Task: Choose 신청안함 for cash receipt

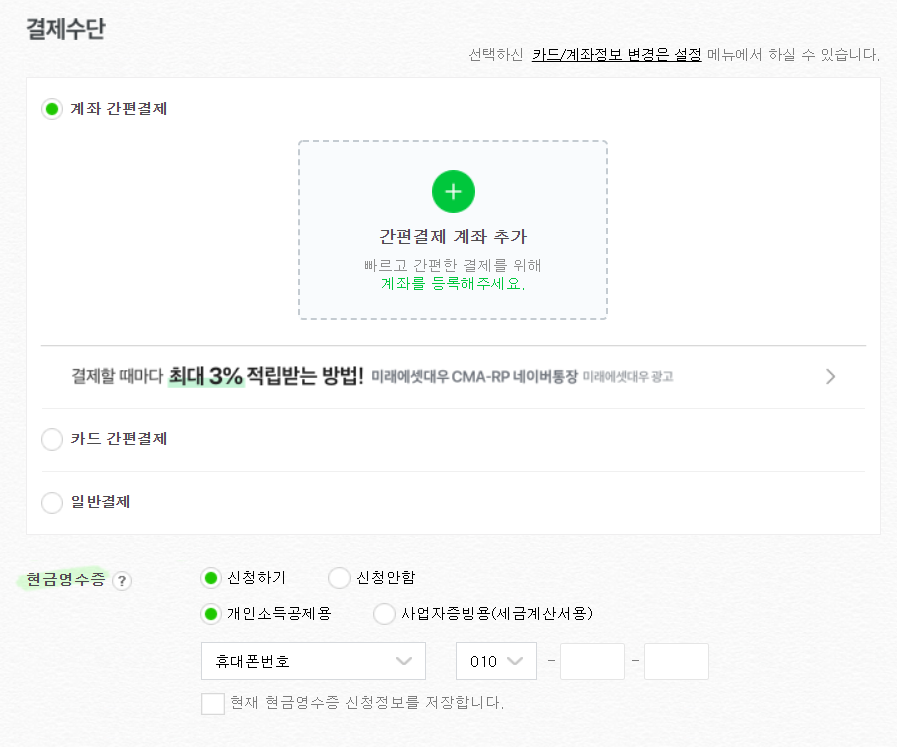Action: point(339,578)
